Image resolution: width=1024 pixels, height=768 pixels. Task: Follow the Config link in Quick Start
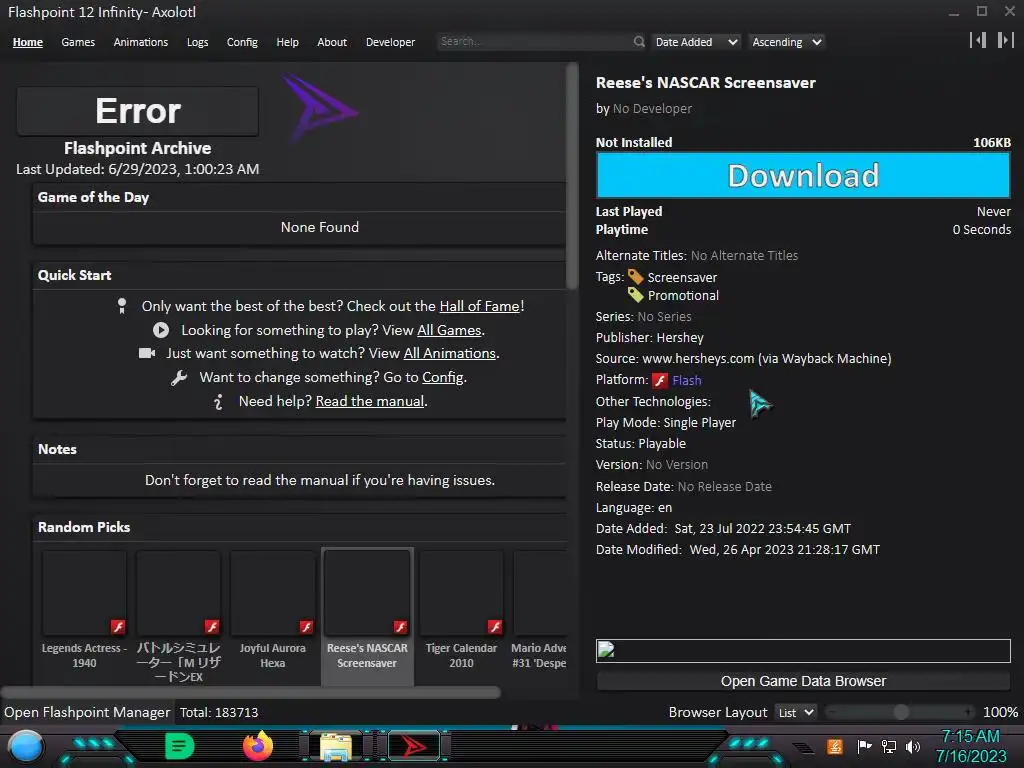click(443, 377)
